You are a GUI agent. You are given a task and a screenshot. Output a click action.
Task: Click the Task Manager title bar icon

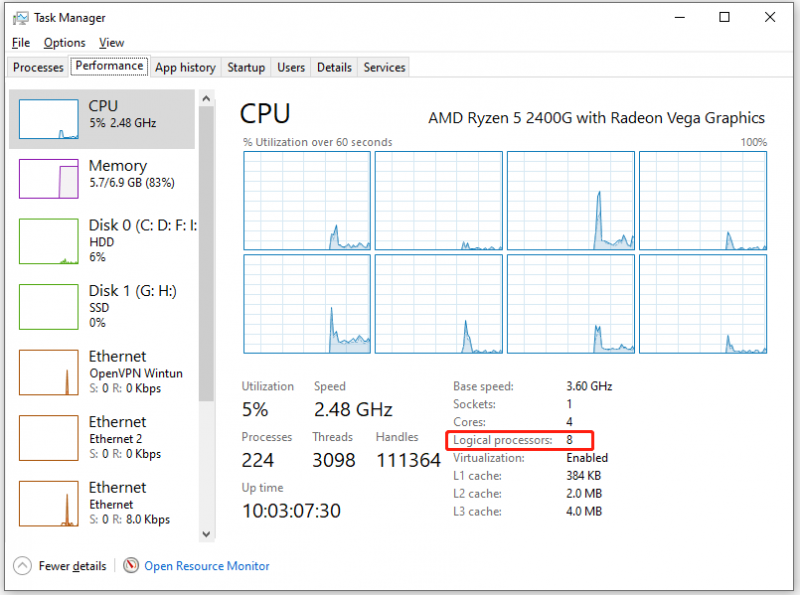click(x=20, y=18)
